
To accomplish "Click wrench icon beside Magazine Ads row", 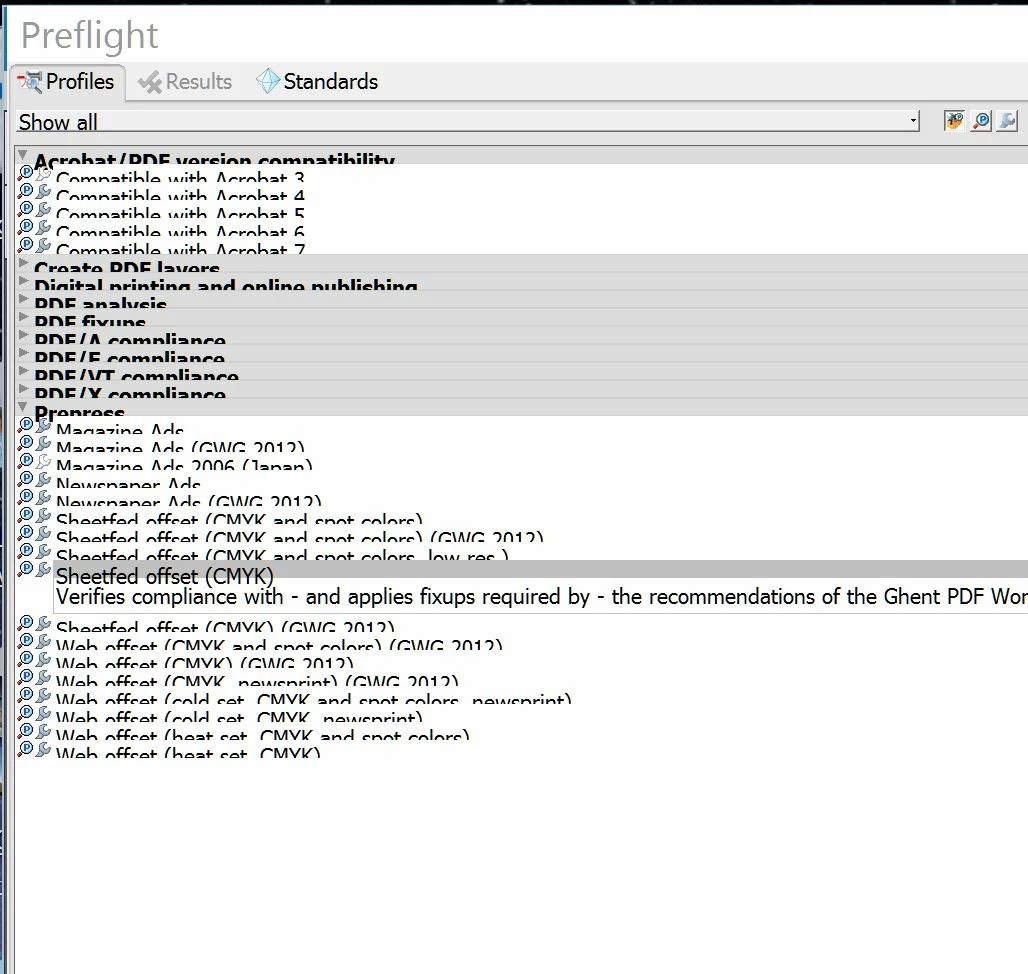I will coord(43,425).
